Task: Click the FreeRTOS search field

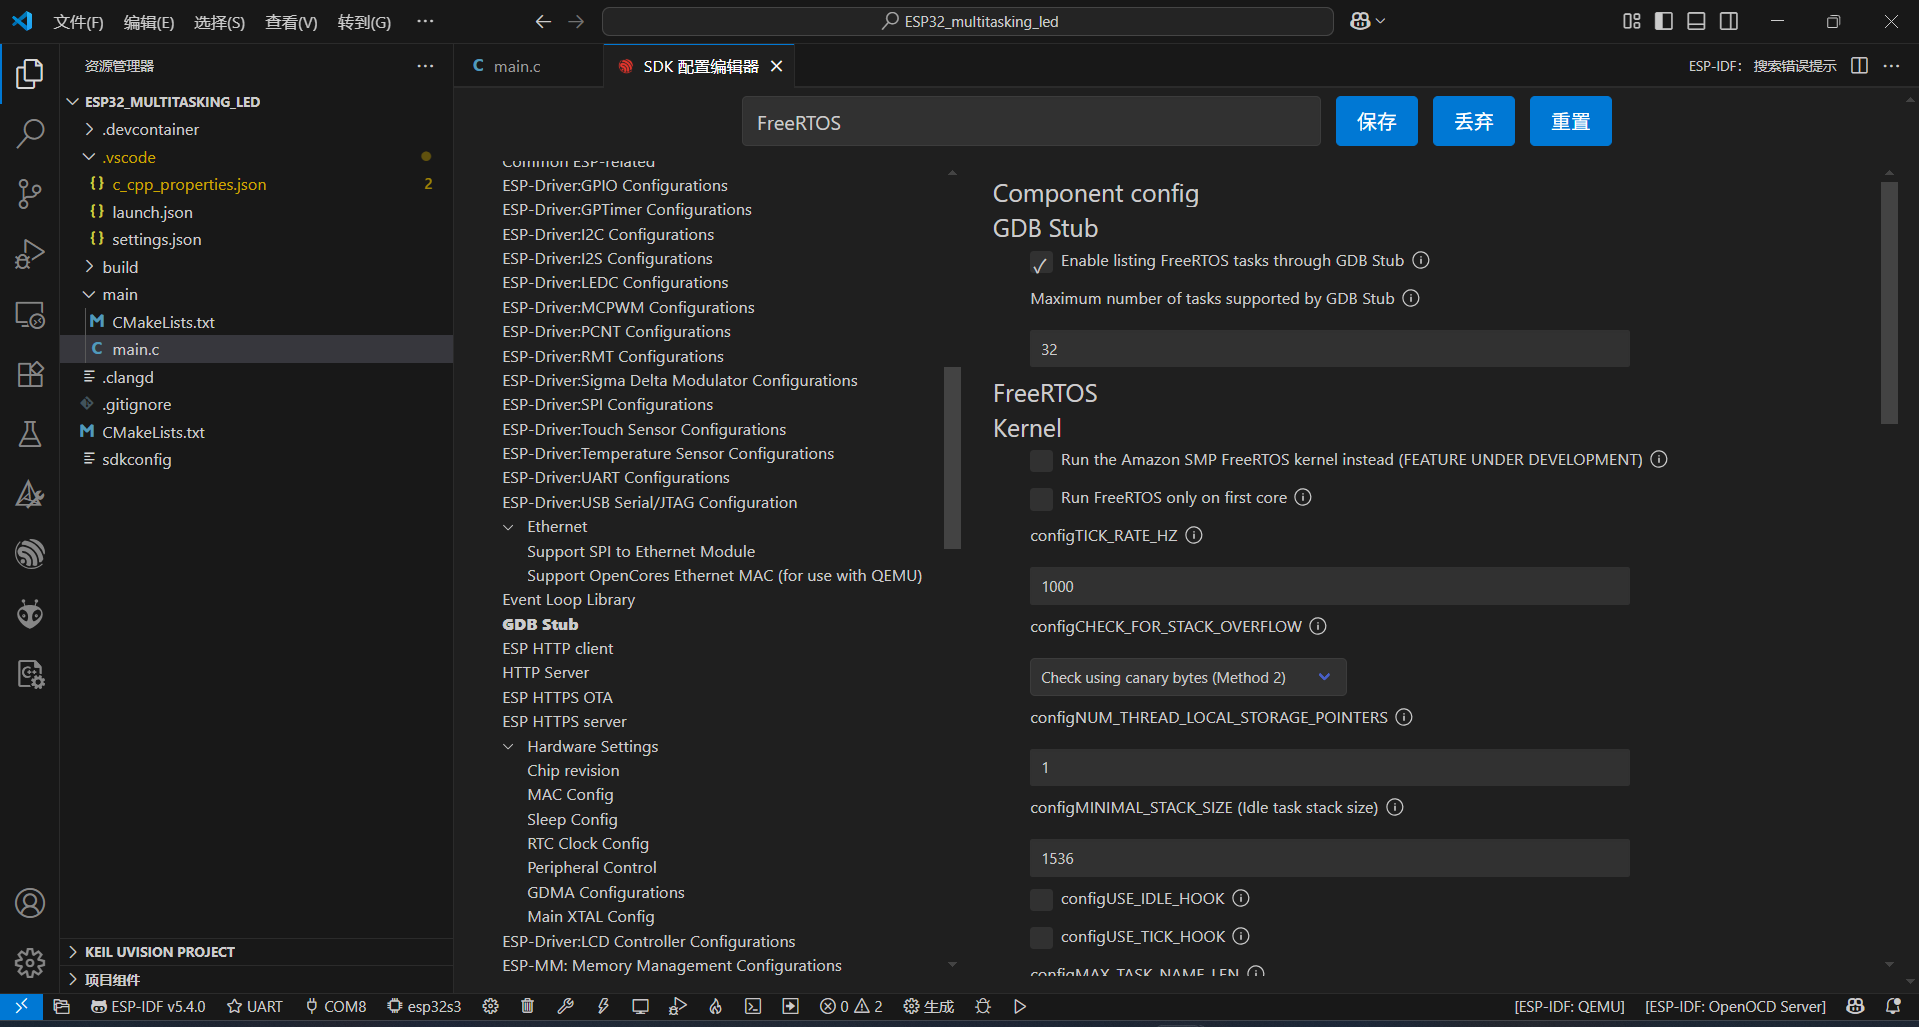Action: pos(1031,122)
